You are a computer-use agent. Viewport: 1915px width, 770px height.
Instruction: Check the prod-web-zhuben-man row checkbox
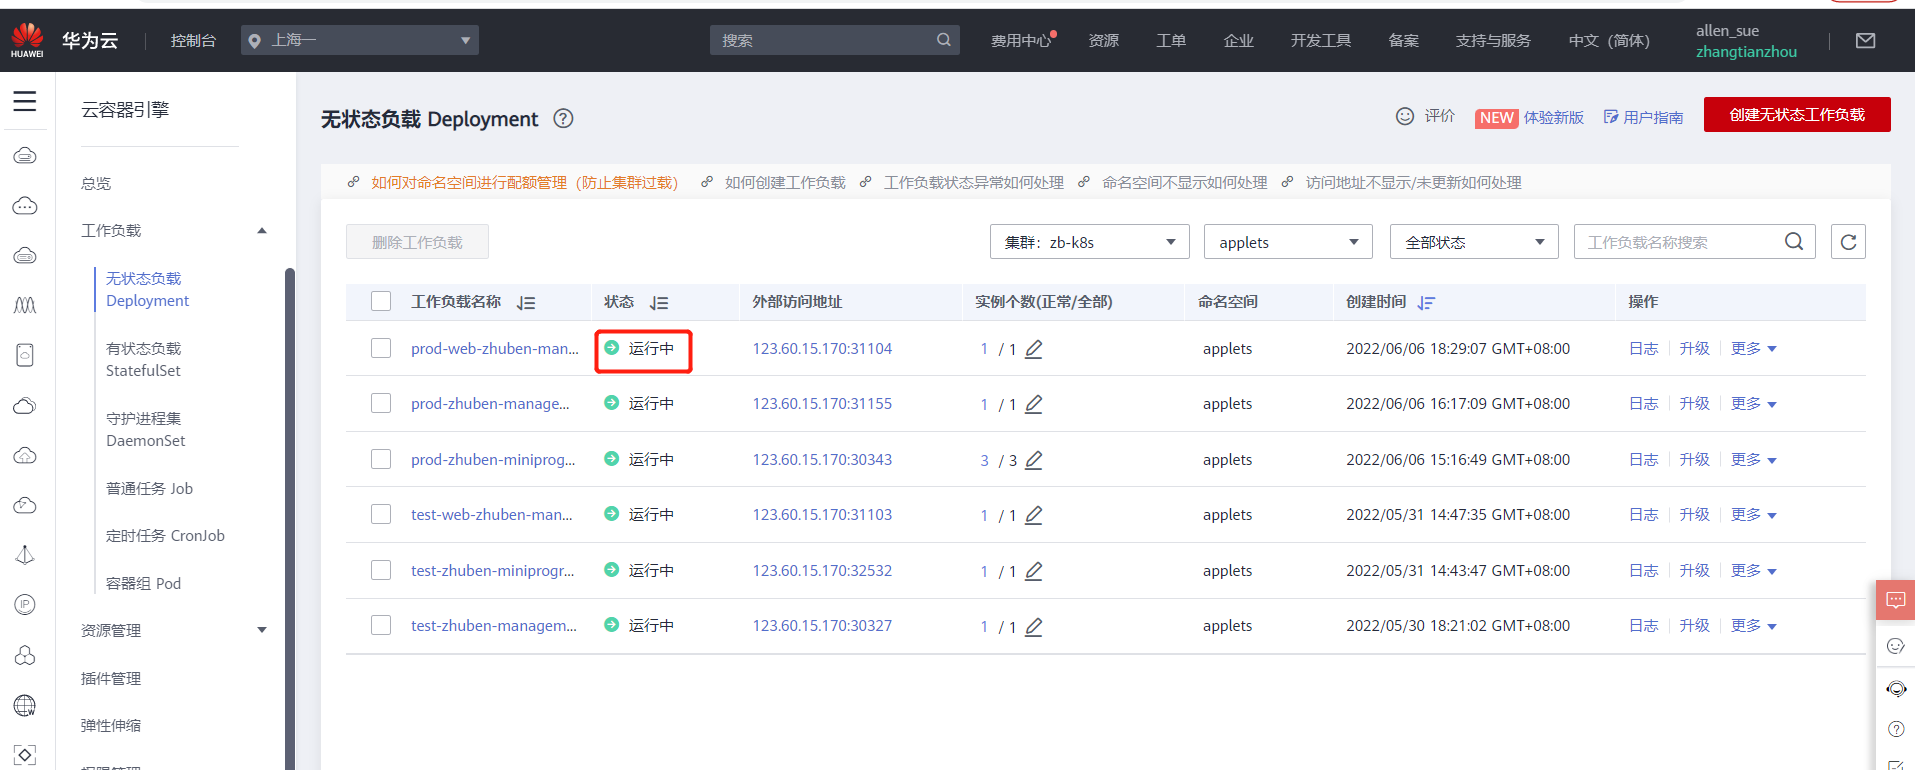[381, 348]
